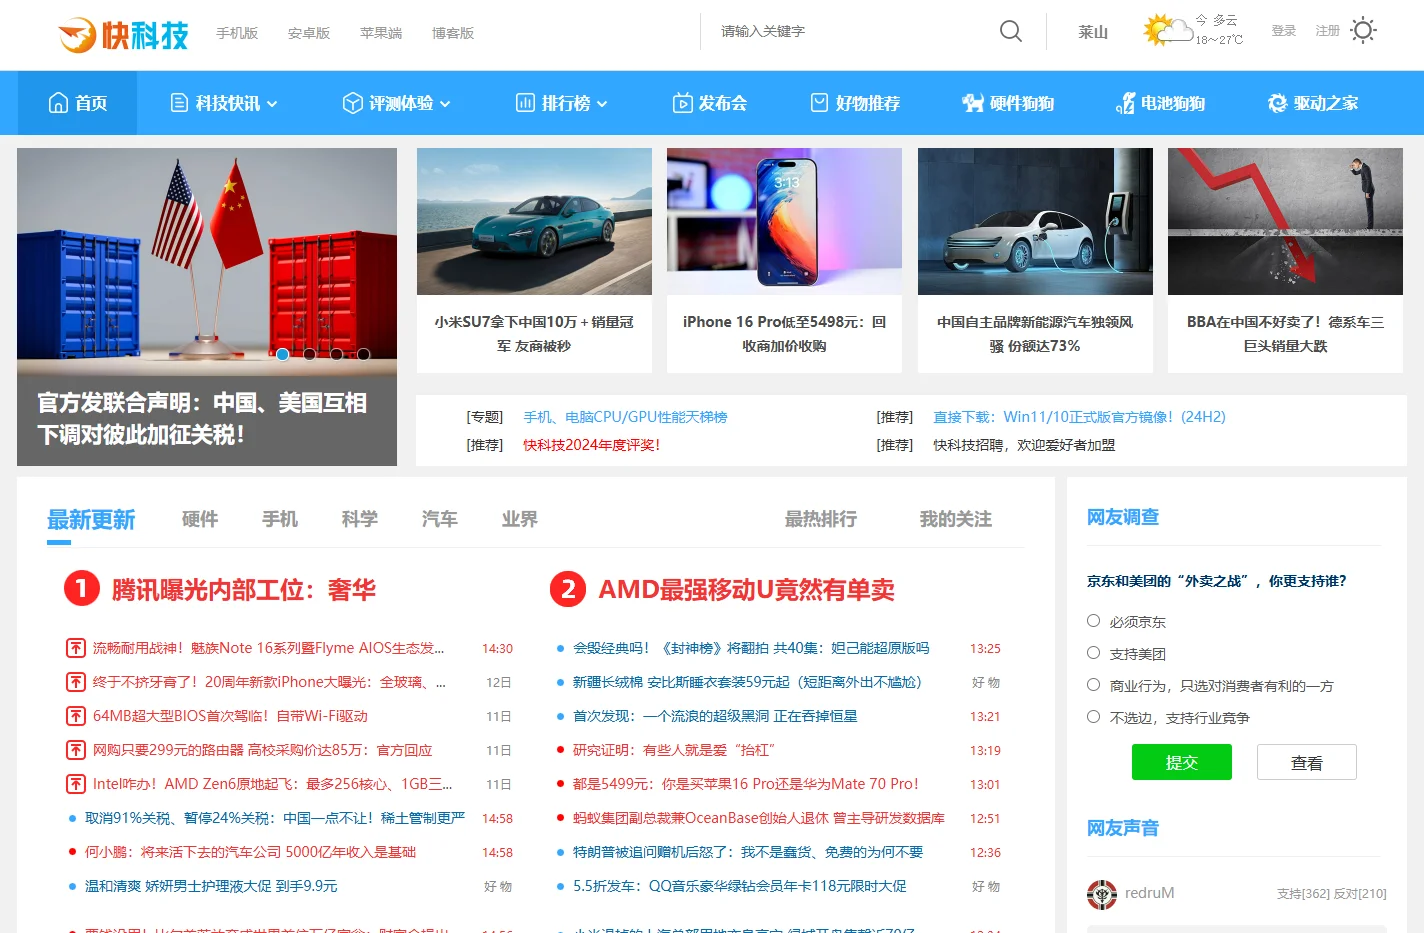Click 反对[210] vote on redruM comment
Viewport: 1424px width, 933px height.
pos(1360,894)
